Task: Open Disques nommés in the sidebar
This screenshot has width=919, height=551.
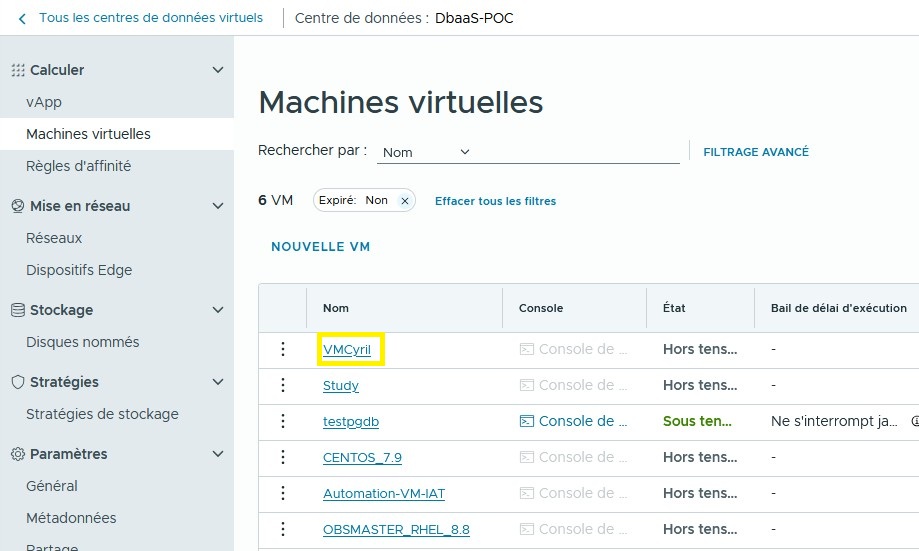Action: (x=82, y=342)
